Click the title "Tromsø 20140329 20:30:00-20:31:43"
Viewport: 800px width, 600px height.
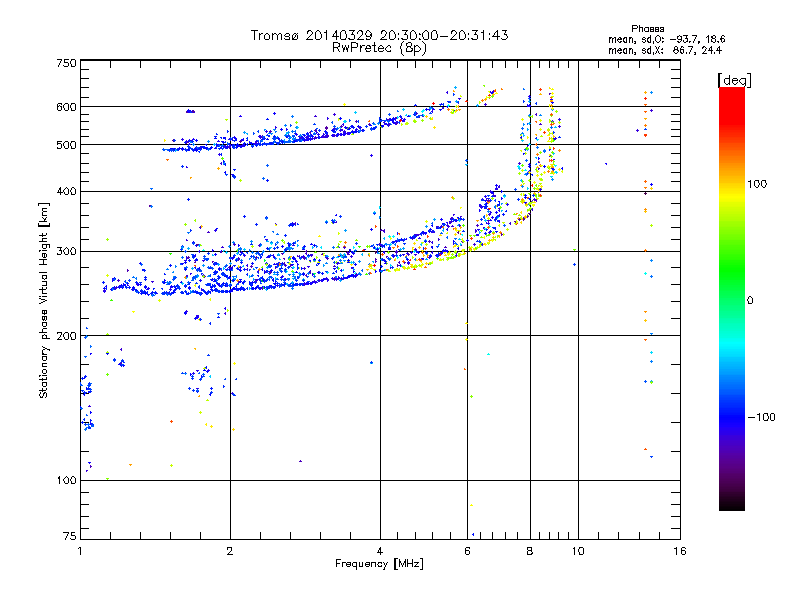tap(379, 35)
